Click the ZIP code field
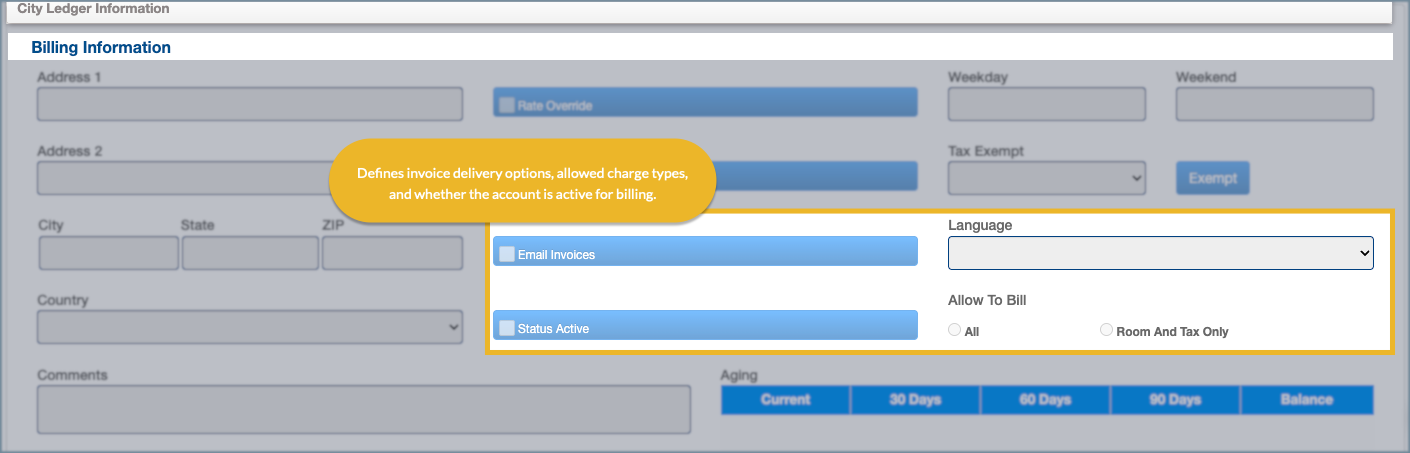The height and width of the screenshot is (453, 1410). coord(392,253)
